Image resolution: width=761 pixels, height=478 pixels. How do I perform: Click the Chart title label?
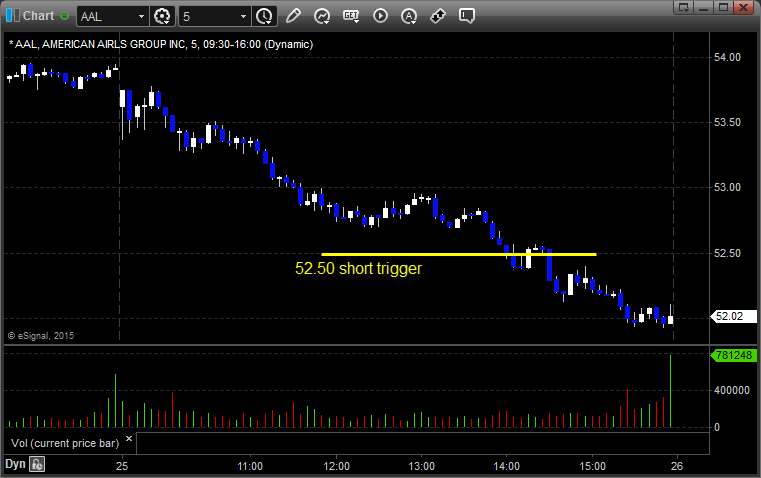(38, 16)
